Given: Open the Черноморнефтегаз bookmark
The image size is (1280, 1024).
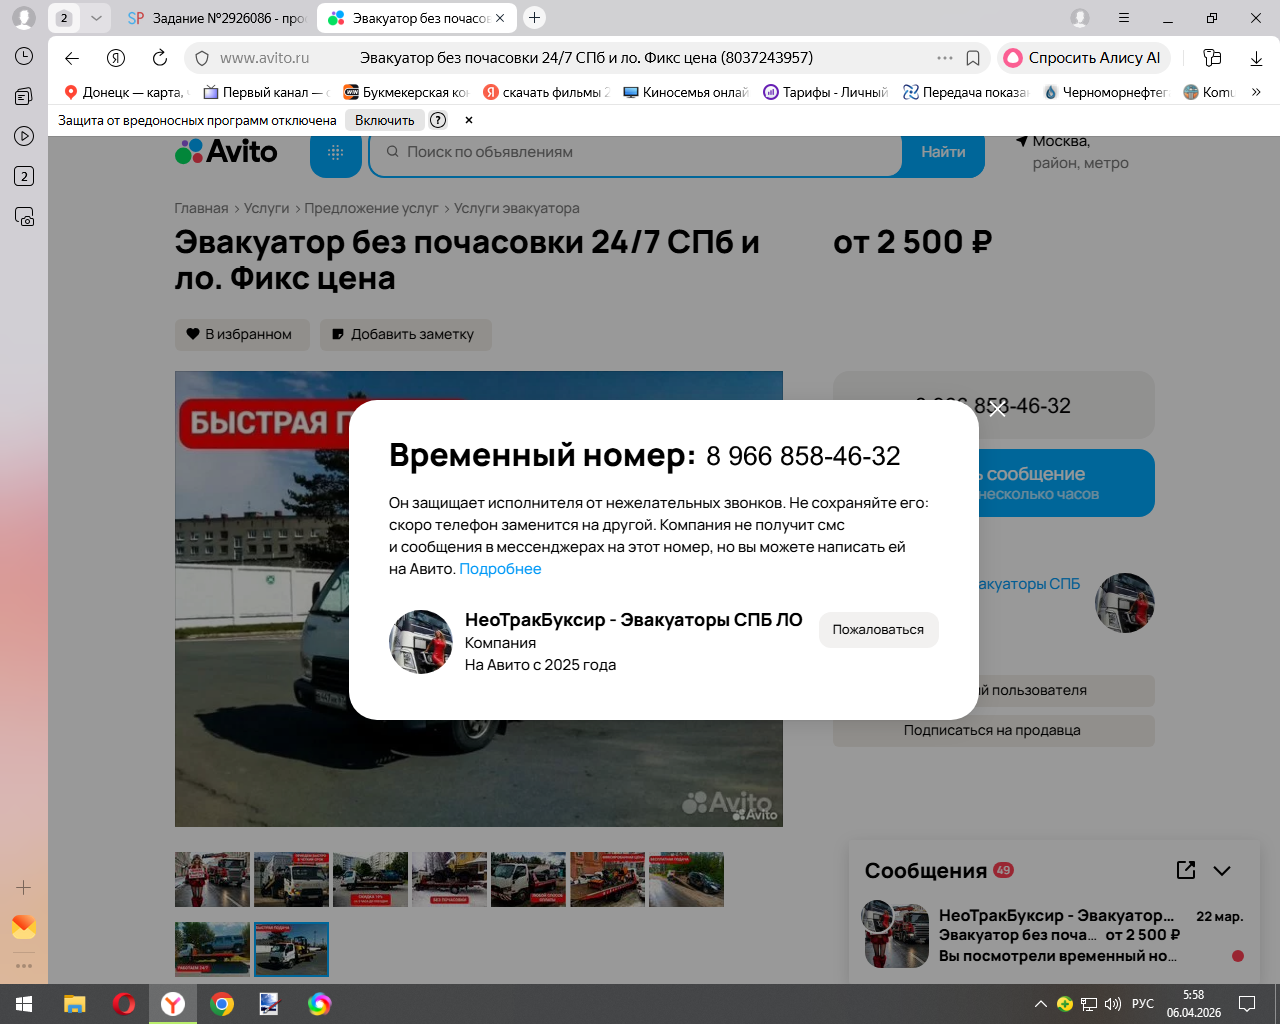Looking at the screenshot, I should [1105, 92].
